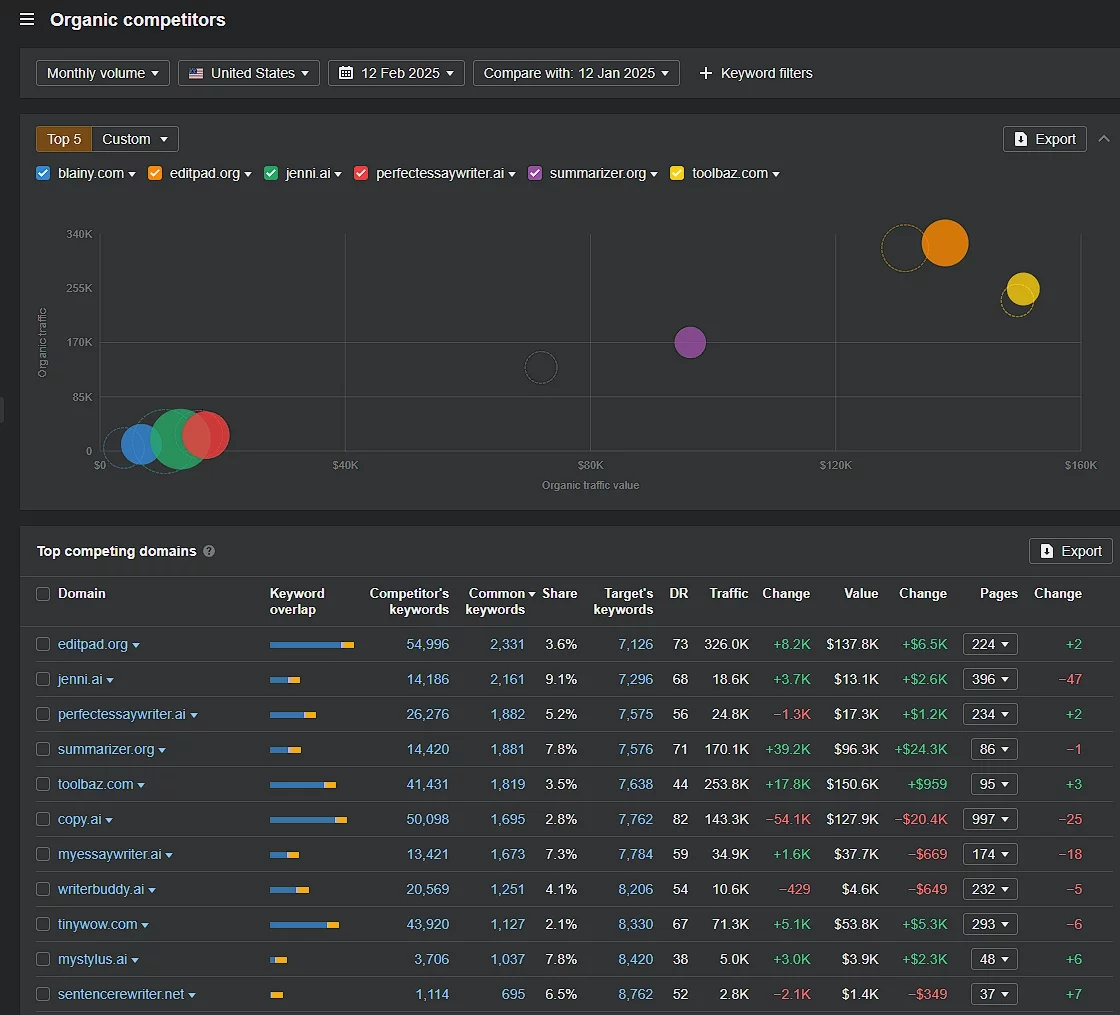Image resolution: width=1120 pixels, height=1015 pixels.
Task: Select the Top 5 tab
Action: click(x=64, y=139)
